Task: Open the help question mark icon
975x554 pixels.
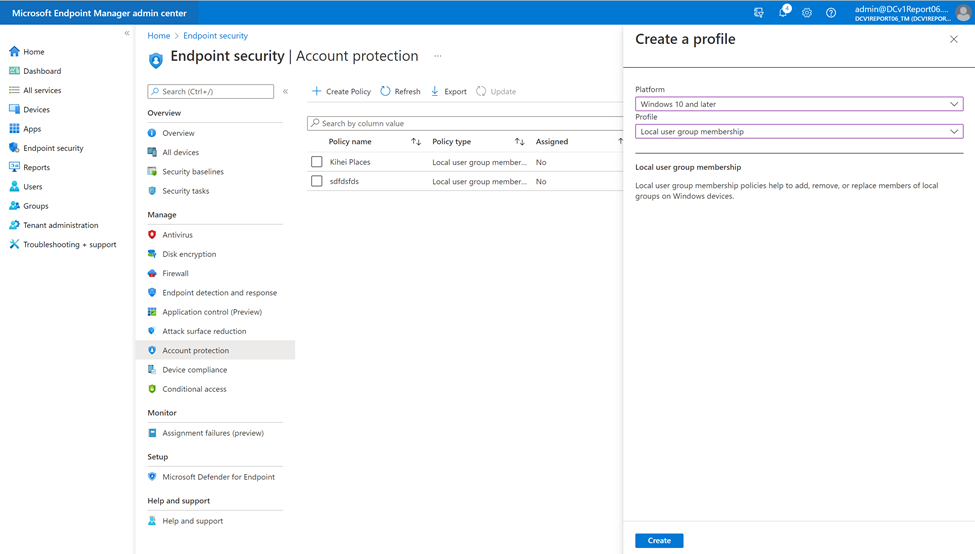Action: coord(831,12)
